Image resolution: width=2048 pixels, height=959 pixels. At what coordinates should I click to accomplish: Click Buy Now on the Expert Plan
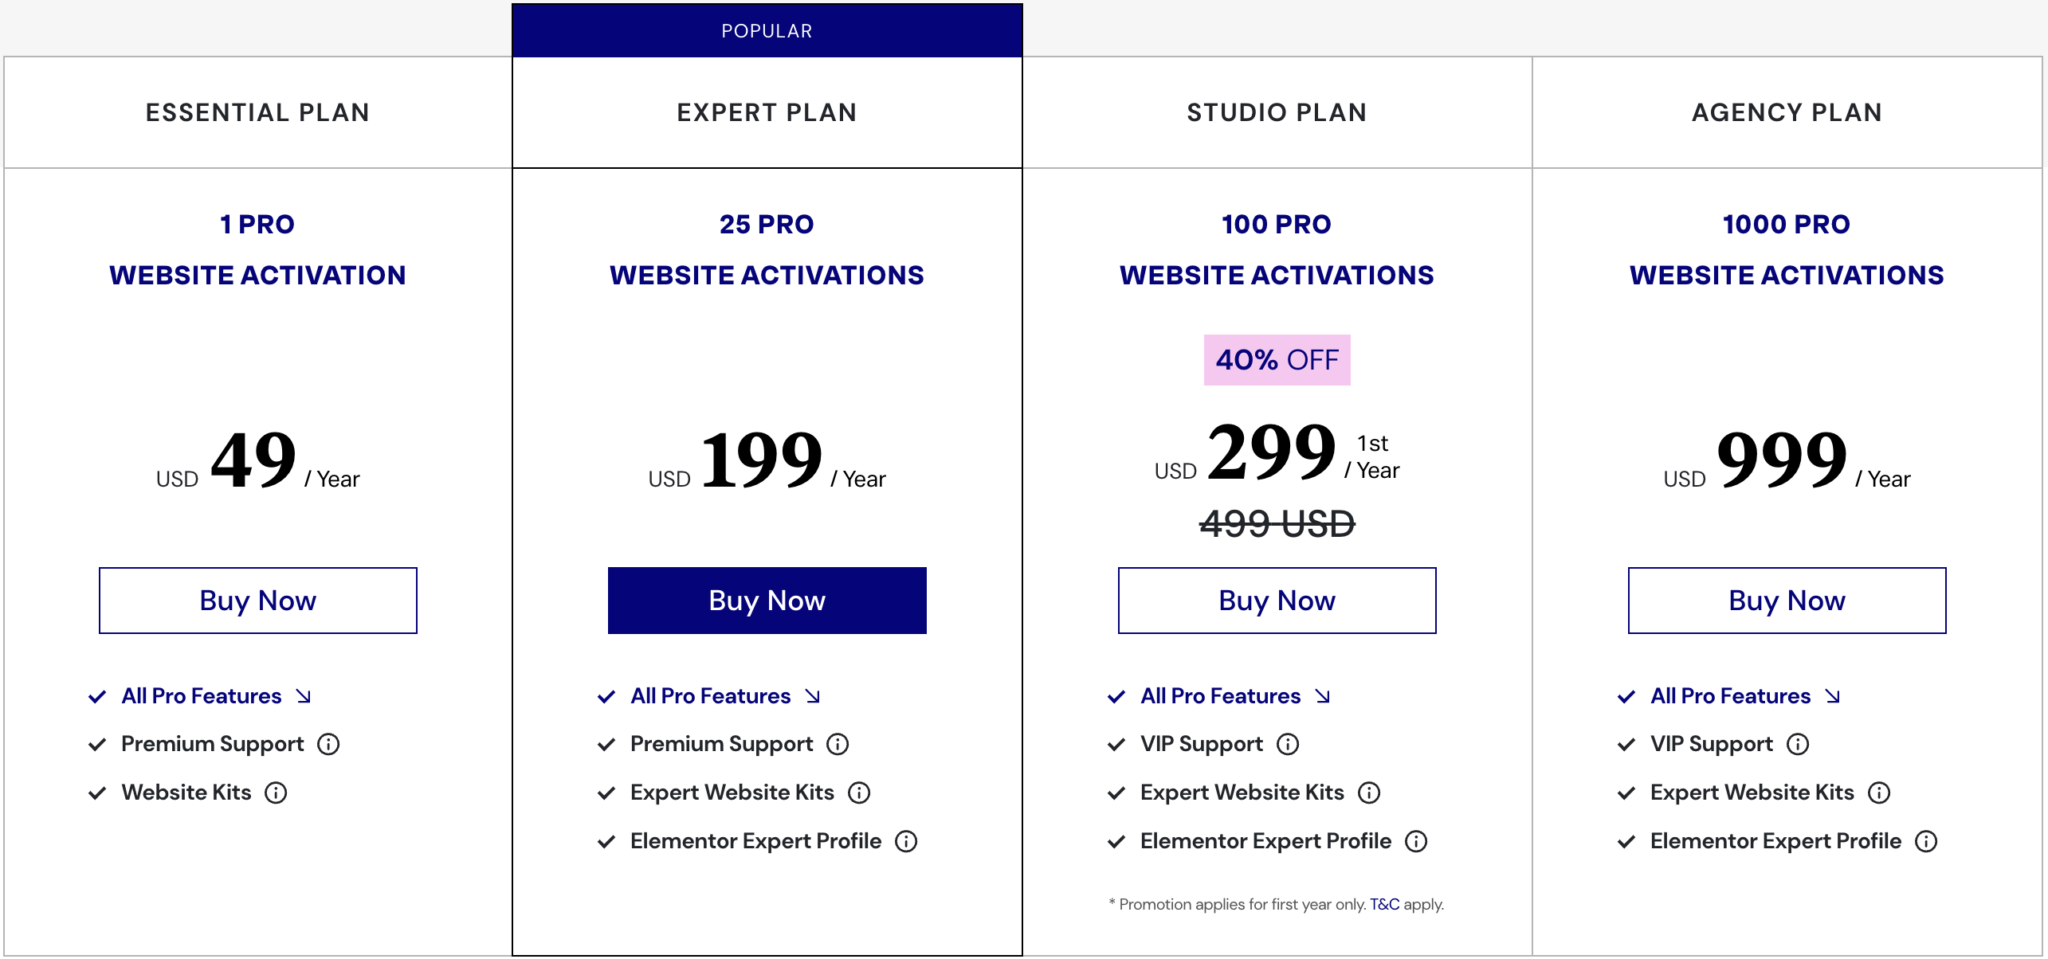(x=766, y=600)
